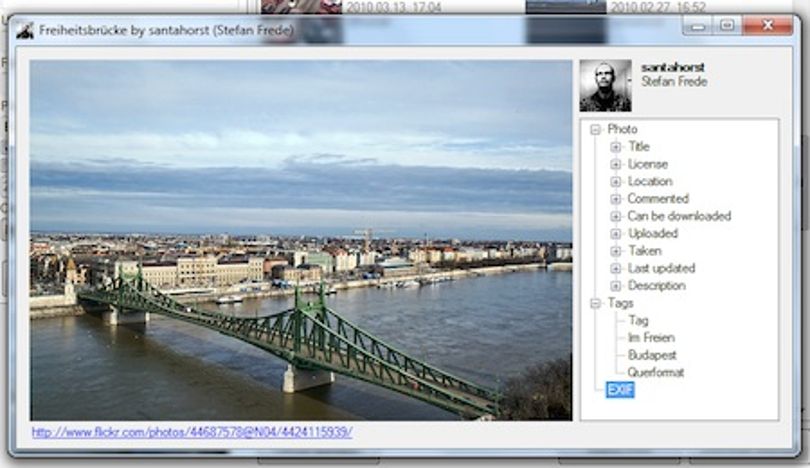The height and width of the screenshot is (468, 810).
Task: Minimize the photo details window
Action: click(x=698, y=26)
